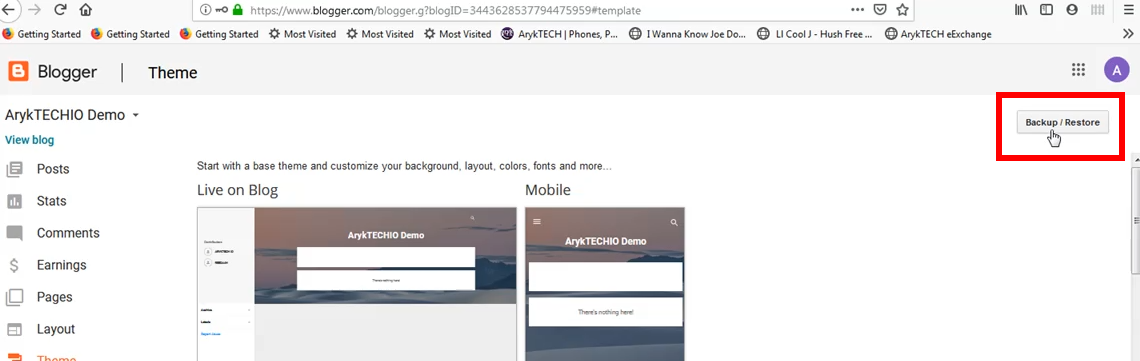Open the I Wanna Know Joe Do... bookmark
Image resolution: width=1140 pixels, height=361 pixels.
click(687, 34)
